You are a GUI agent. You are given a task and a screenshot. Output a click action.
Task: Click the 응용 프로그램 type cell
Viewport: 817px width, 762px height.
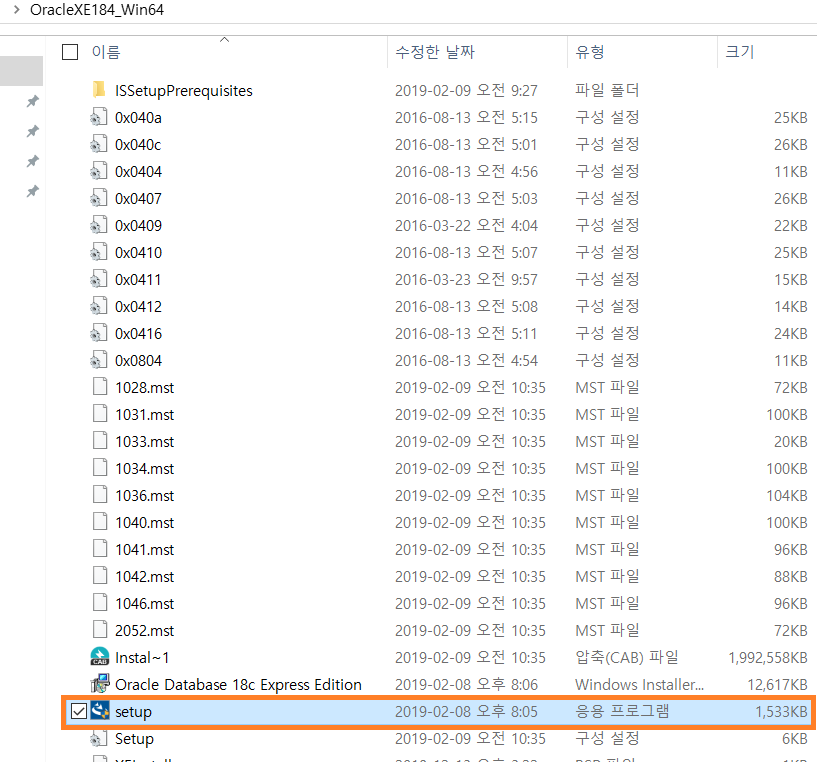(622, 711)
